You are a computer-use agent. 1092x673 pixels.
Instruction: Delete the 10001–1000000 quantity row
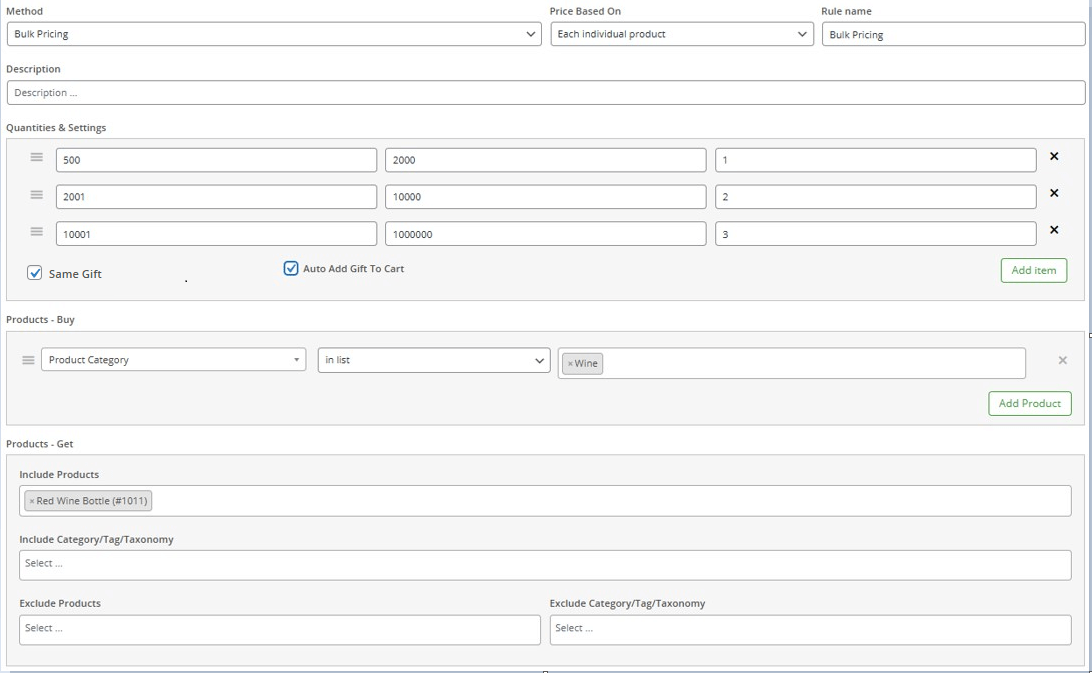1054,230
